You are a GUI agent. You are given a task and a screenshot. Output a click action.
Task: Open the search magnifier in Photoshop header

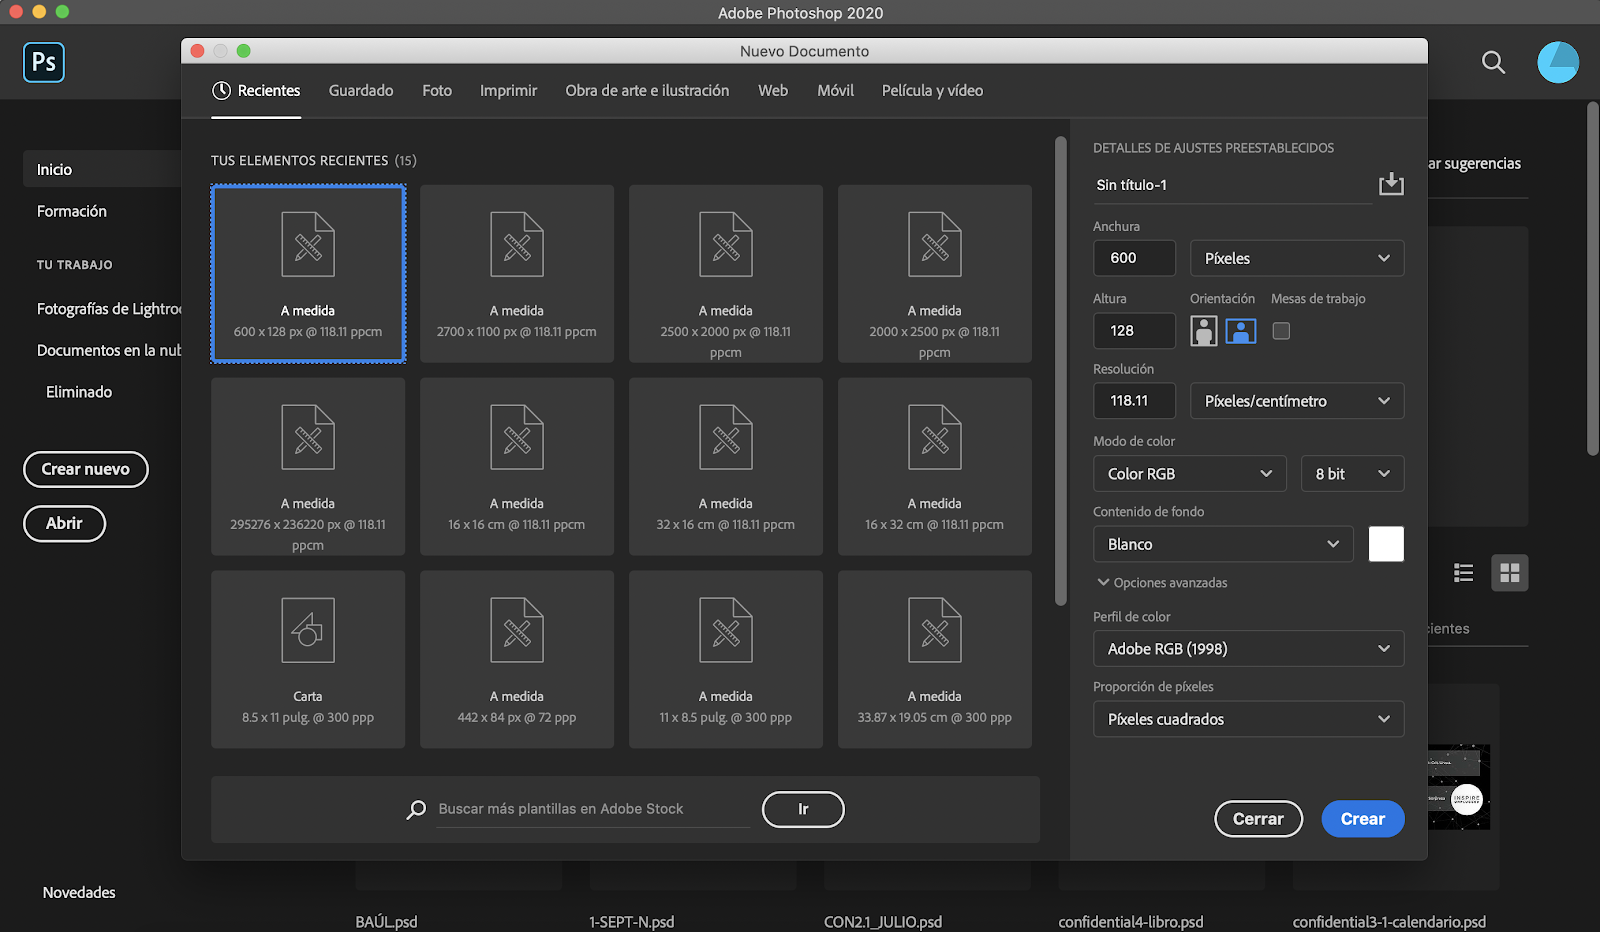tap(1493, 62)
